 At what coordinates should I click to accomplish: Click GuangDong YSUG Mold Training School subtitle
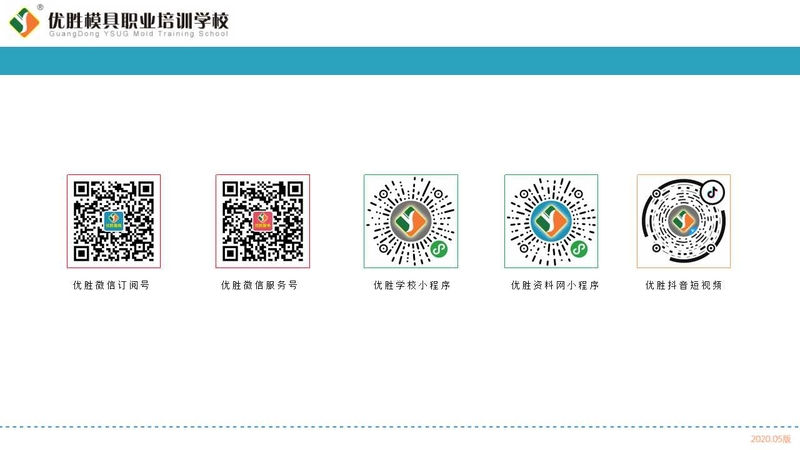138,34
